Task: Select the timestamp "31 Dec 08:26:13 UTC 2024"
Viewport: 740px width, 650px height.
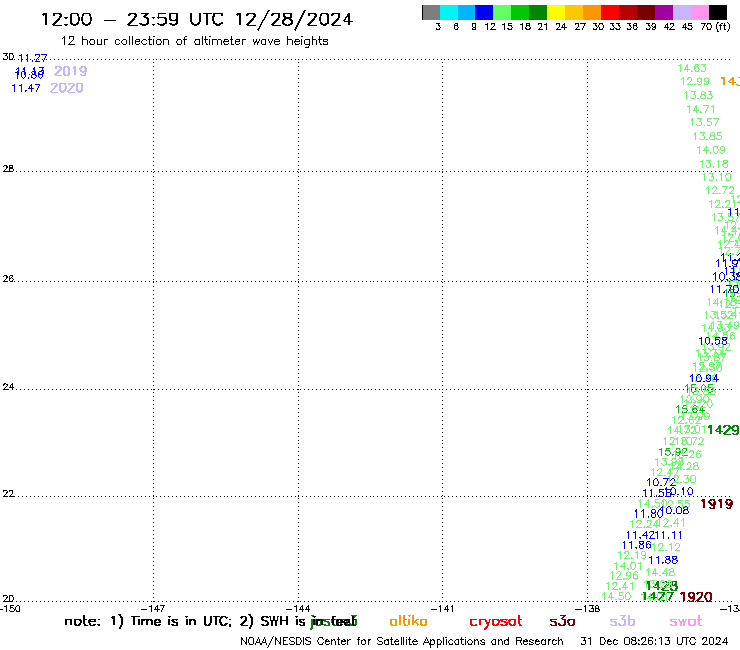Action: 654,641
